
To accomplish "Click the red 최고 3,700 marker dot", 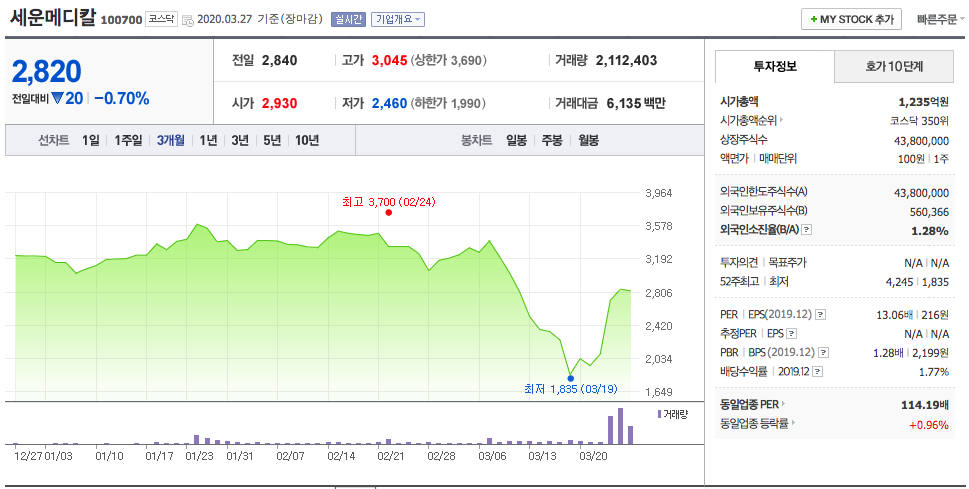I will [x=389, y=213].
